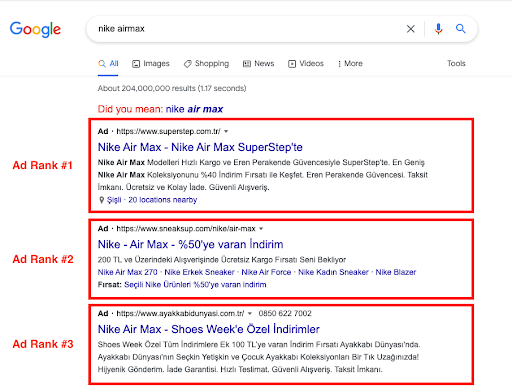Expand dropdown arrow next to ayakkabidunyasi.com.tr URL
The width and height of the screenshot is (512, 392).
point(250,314)
